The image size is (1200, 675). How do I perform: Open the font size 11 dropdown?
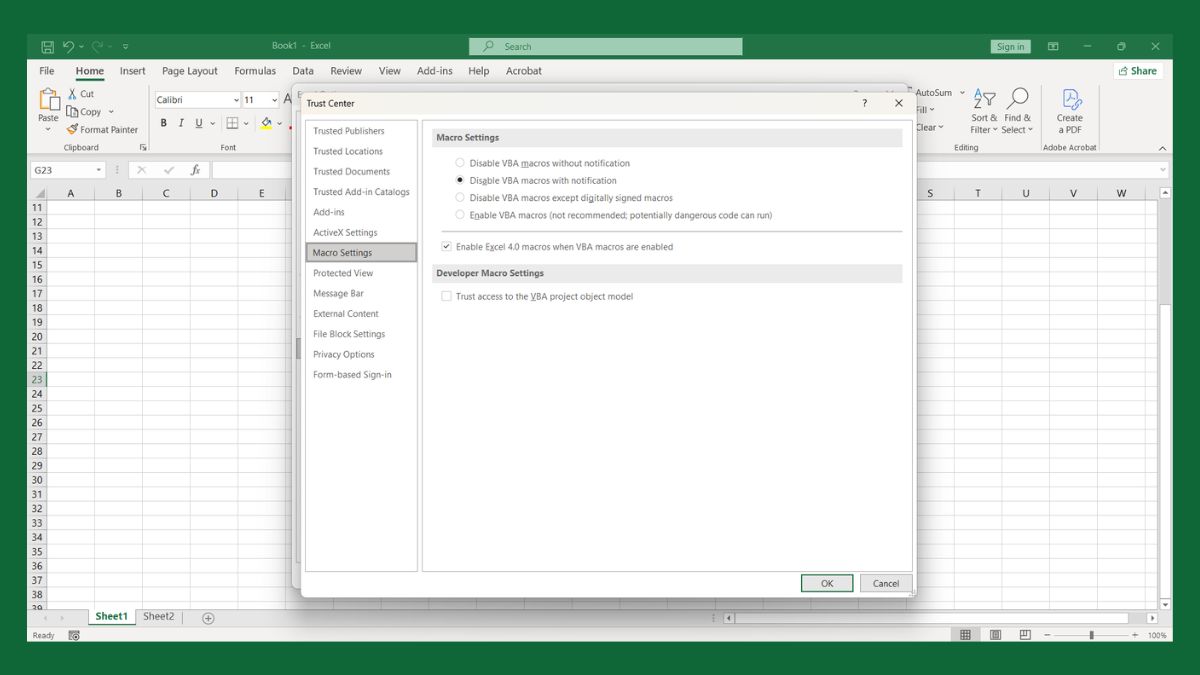pyautogui.click(x=275, y=100)
